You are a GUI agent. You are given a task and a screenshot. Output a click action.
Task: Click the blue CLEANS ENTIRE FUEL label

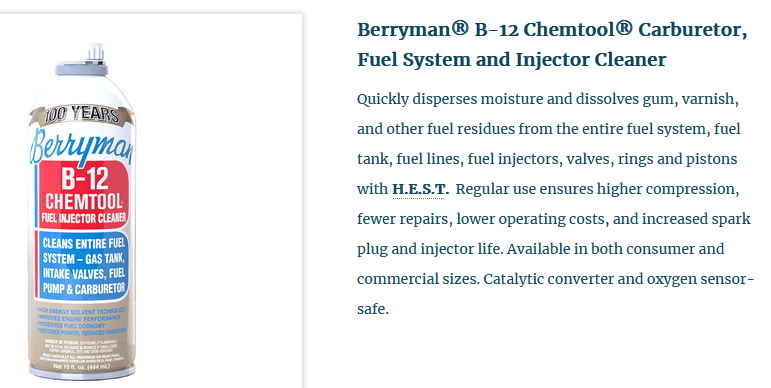(x=84, y=266)
